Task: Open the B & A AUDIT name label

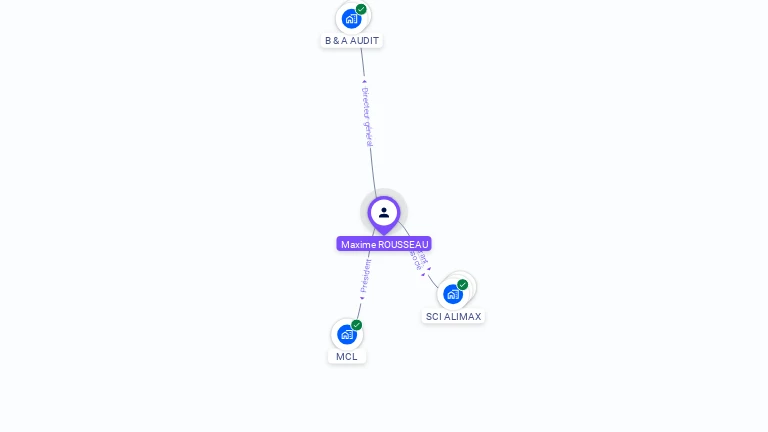Action: click(352, 41)
